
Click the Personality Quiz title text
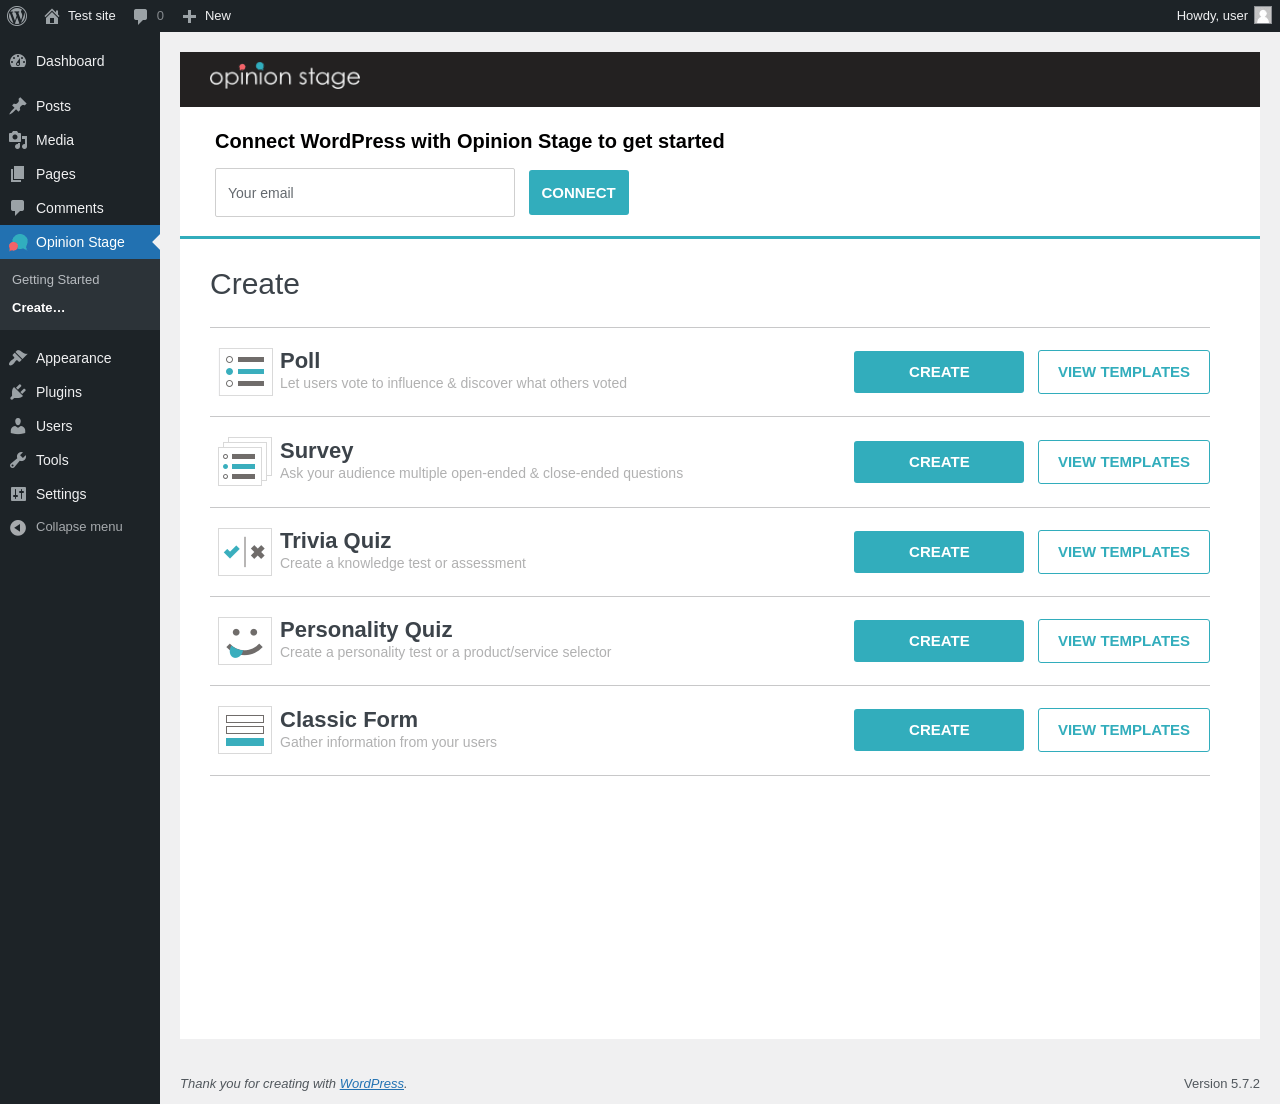tap(366, 630)
